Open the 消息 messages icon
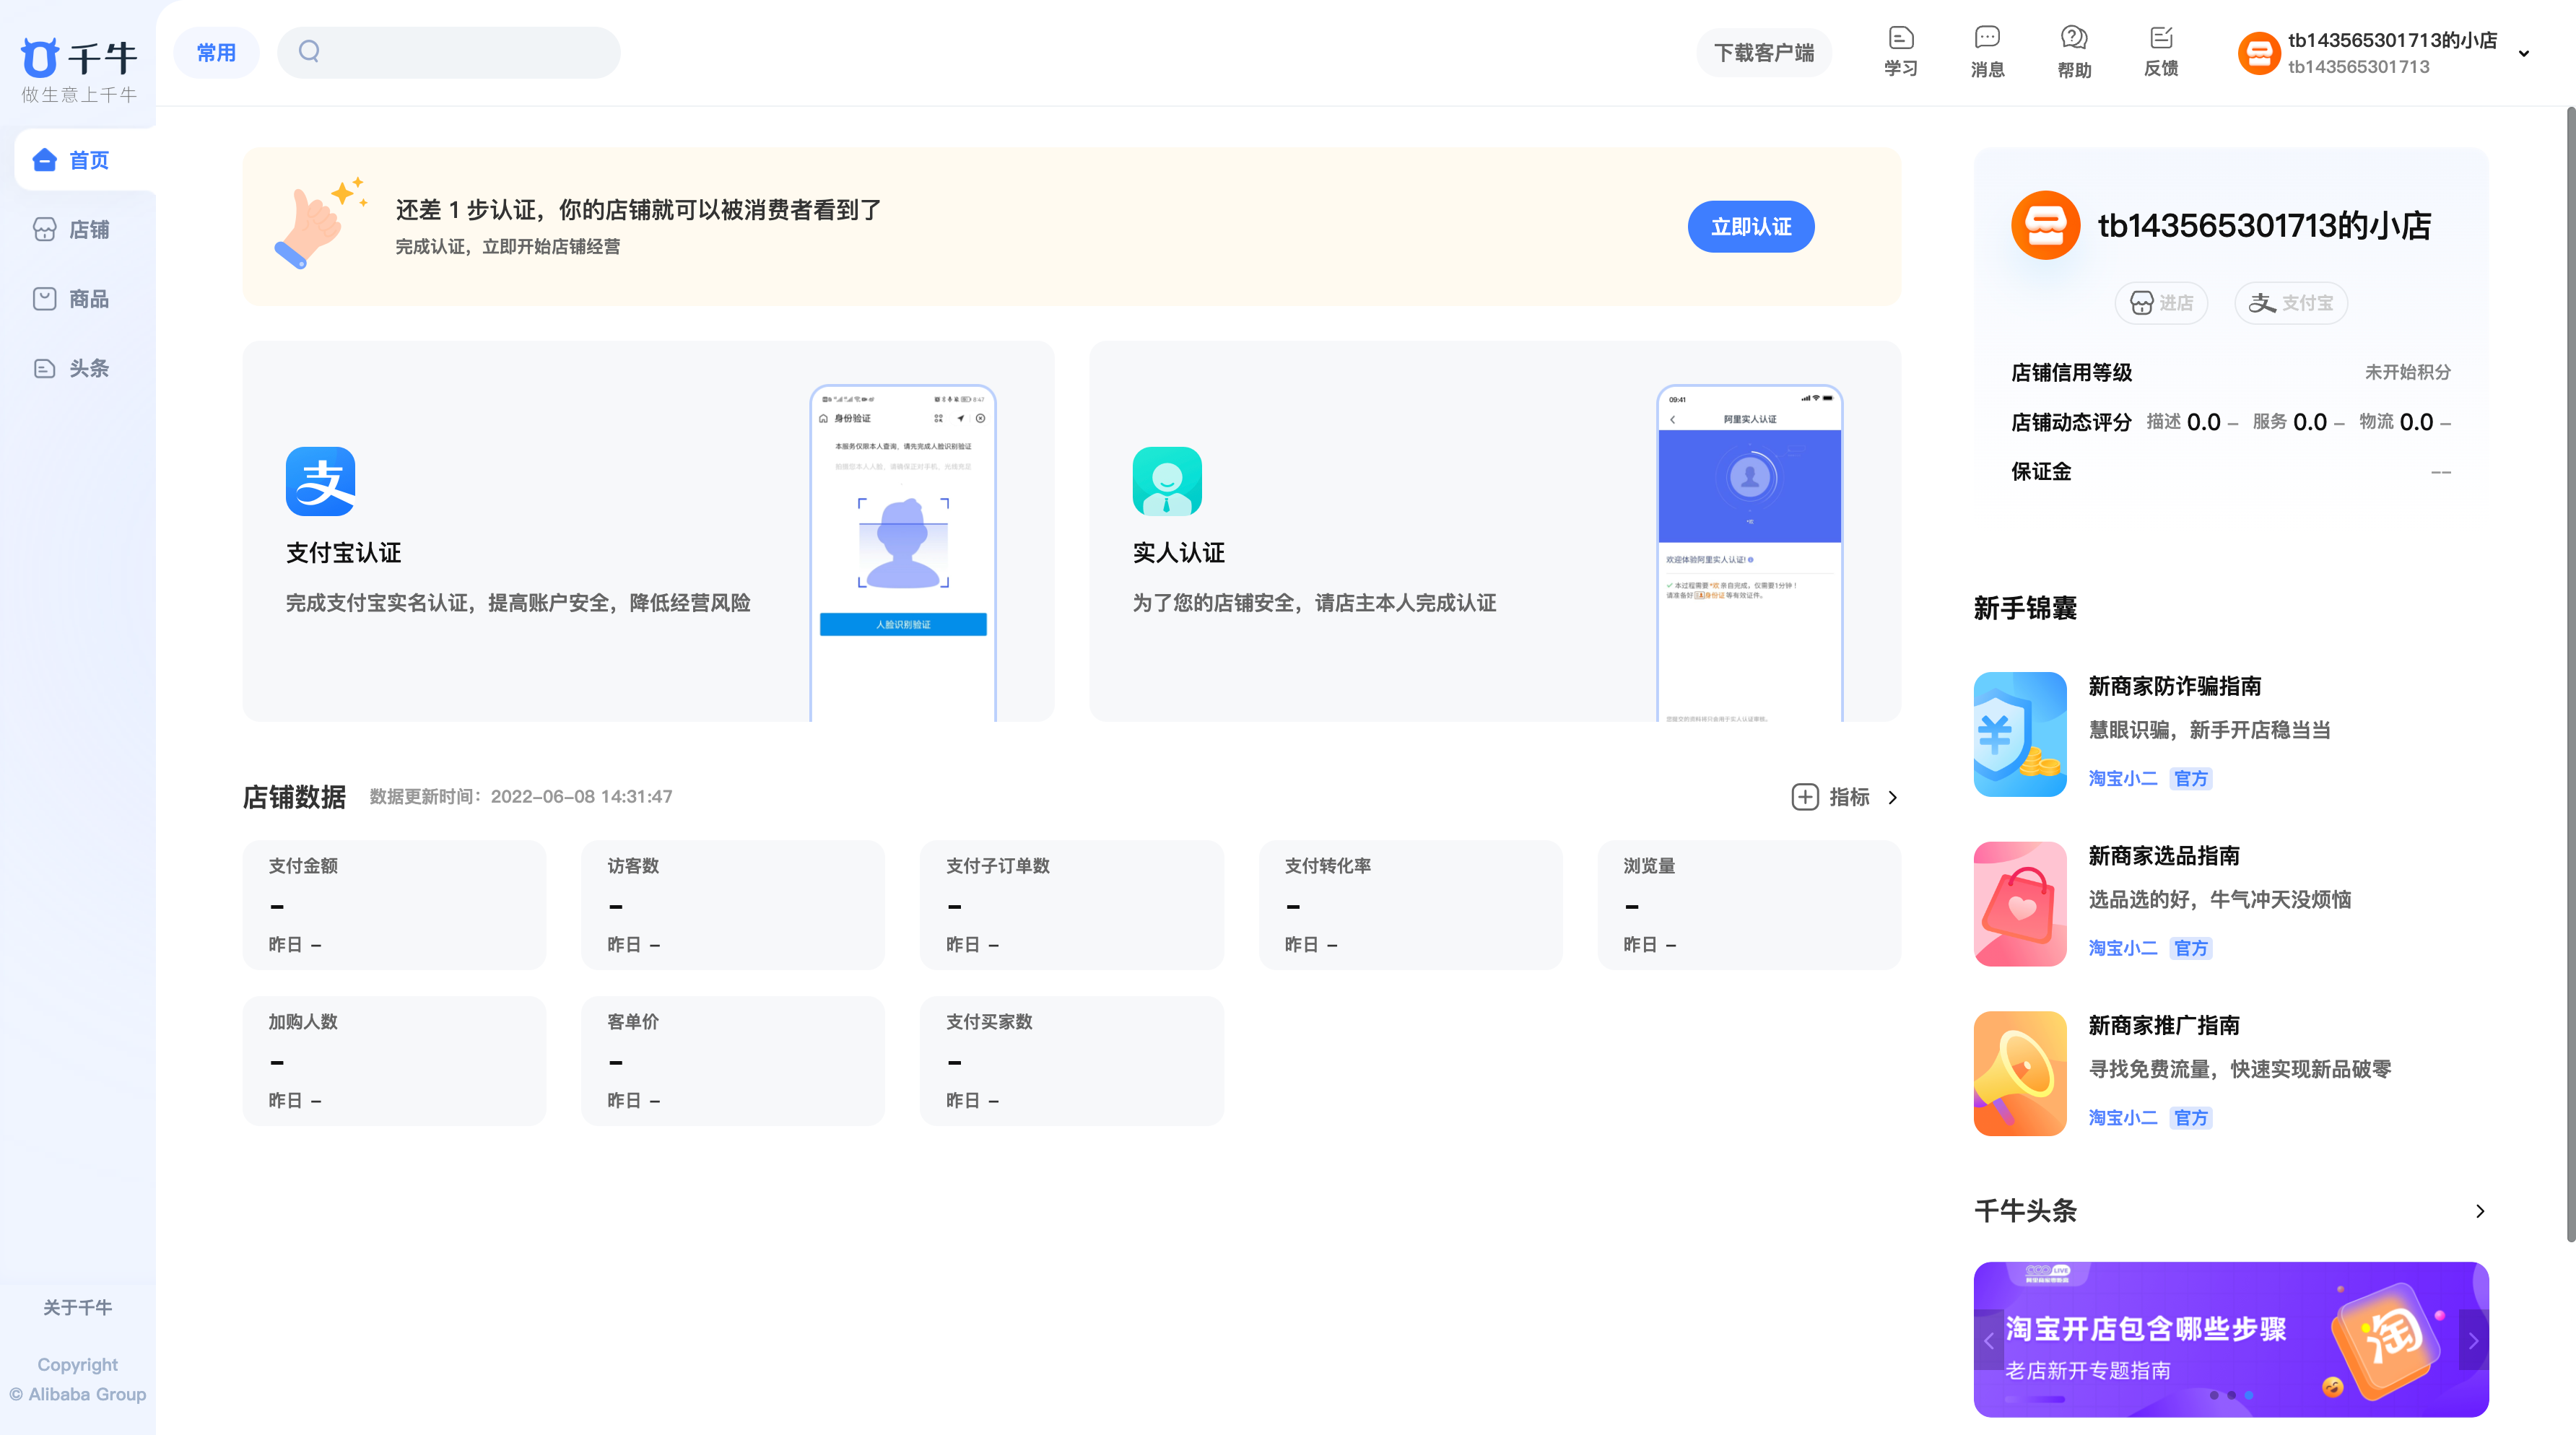Screen dimensions: 2576x1435 [1987, 52]
